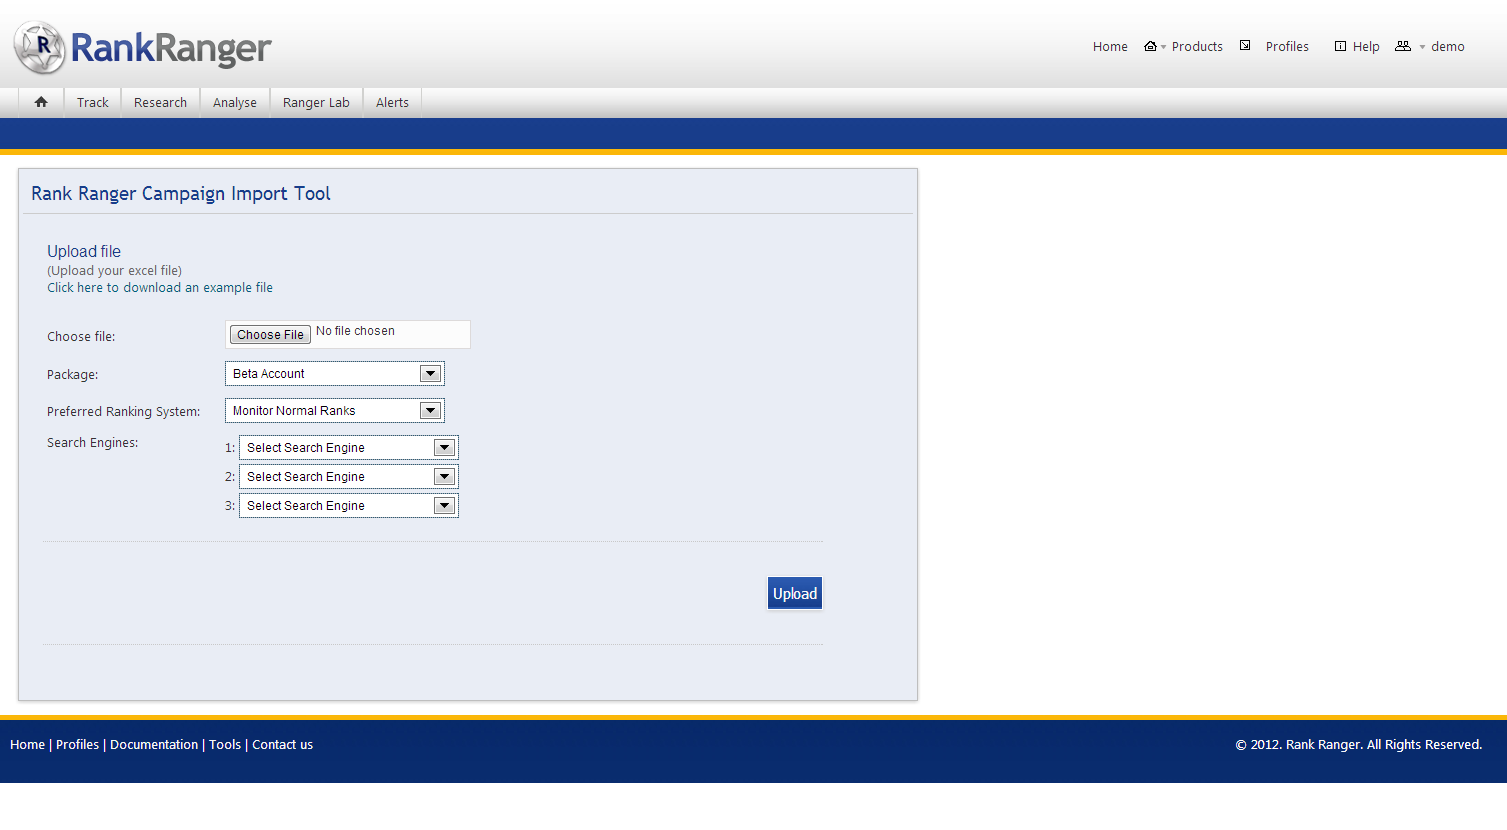The width and height of the screenshot is (1507, 830).
Task: Expand the Preferred Ranking System dropdown
Action: click(335, 411)
